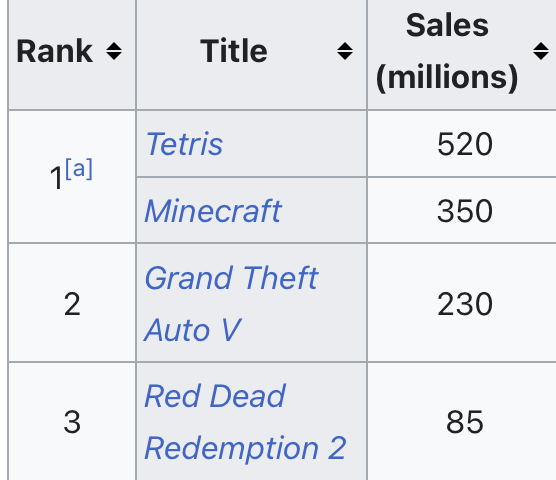Sort table by Title column arrows
The image size is (556, 480).
[x=345, y=51]
